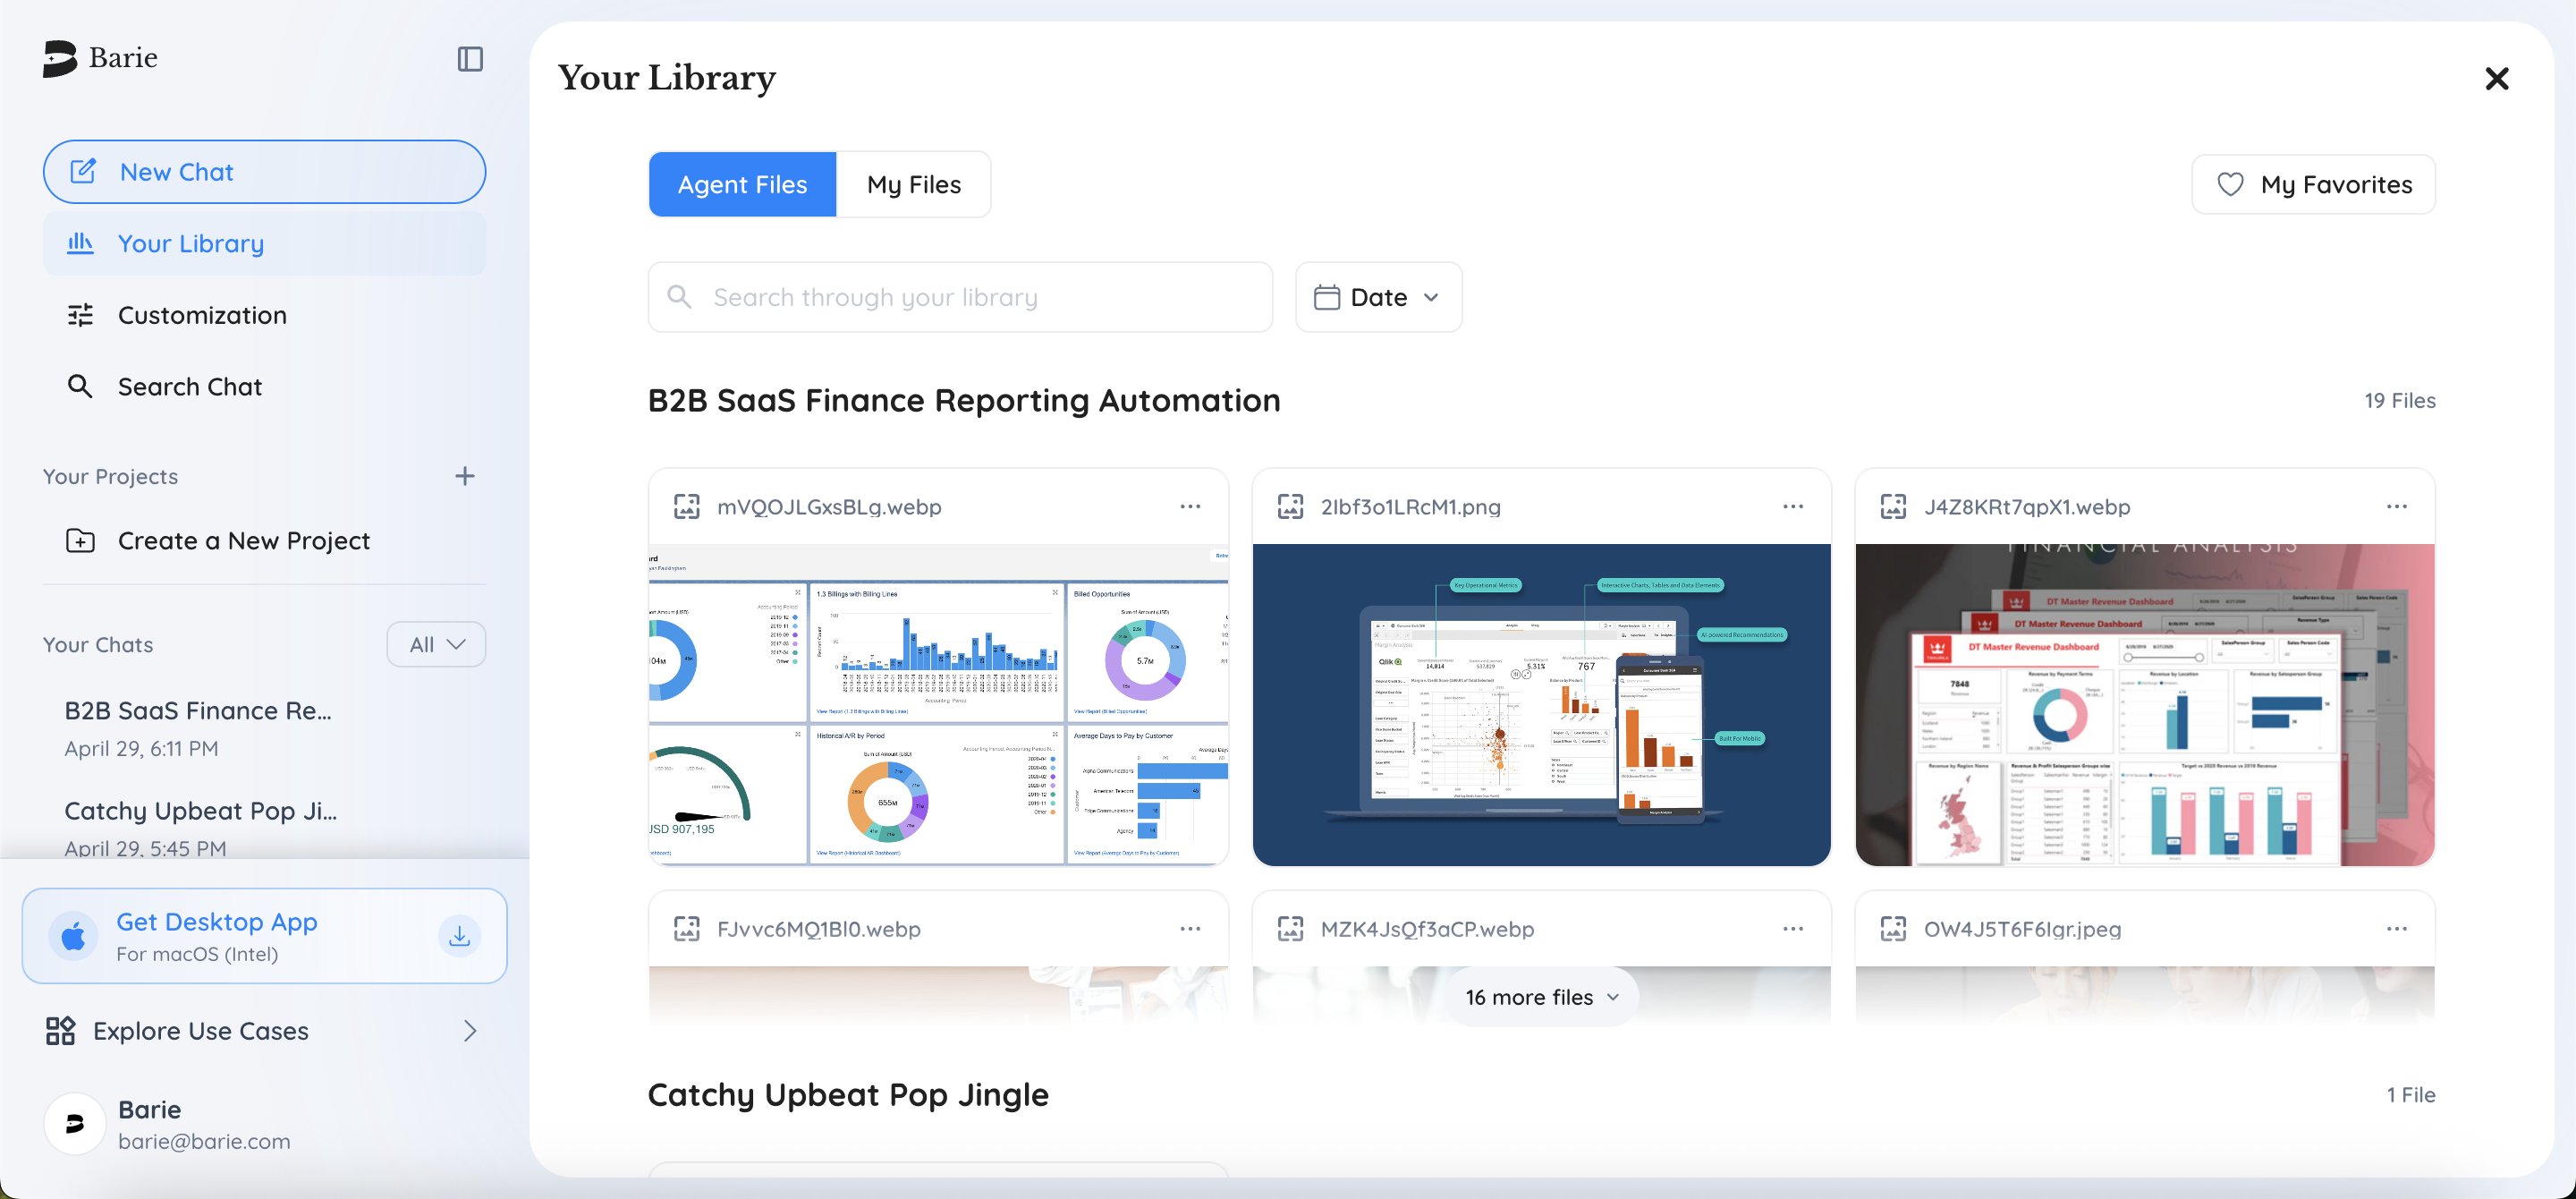The image size is (2576, 1199).
Task: Click image file icon of 2Ibf3o1LRcM1.png
Action: coord(1290,506)
